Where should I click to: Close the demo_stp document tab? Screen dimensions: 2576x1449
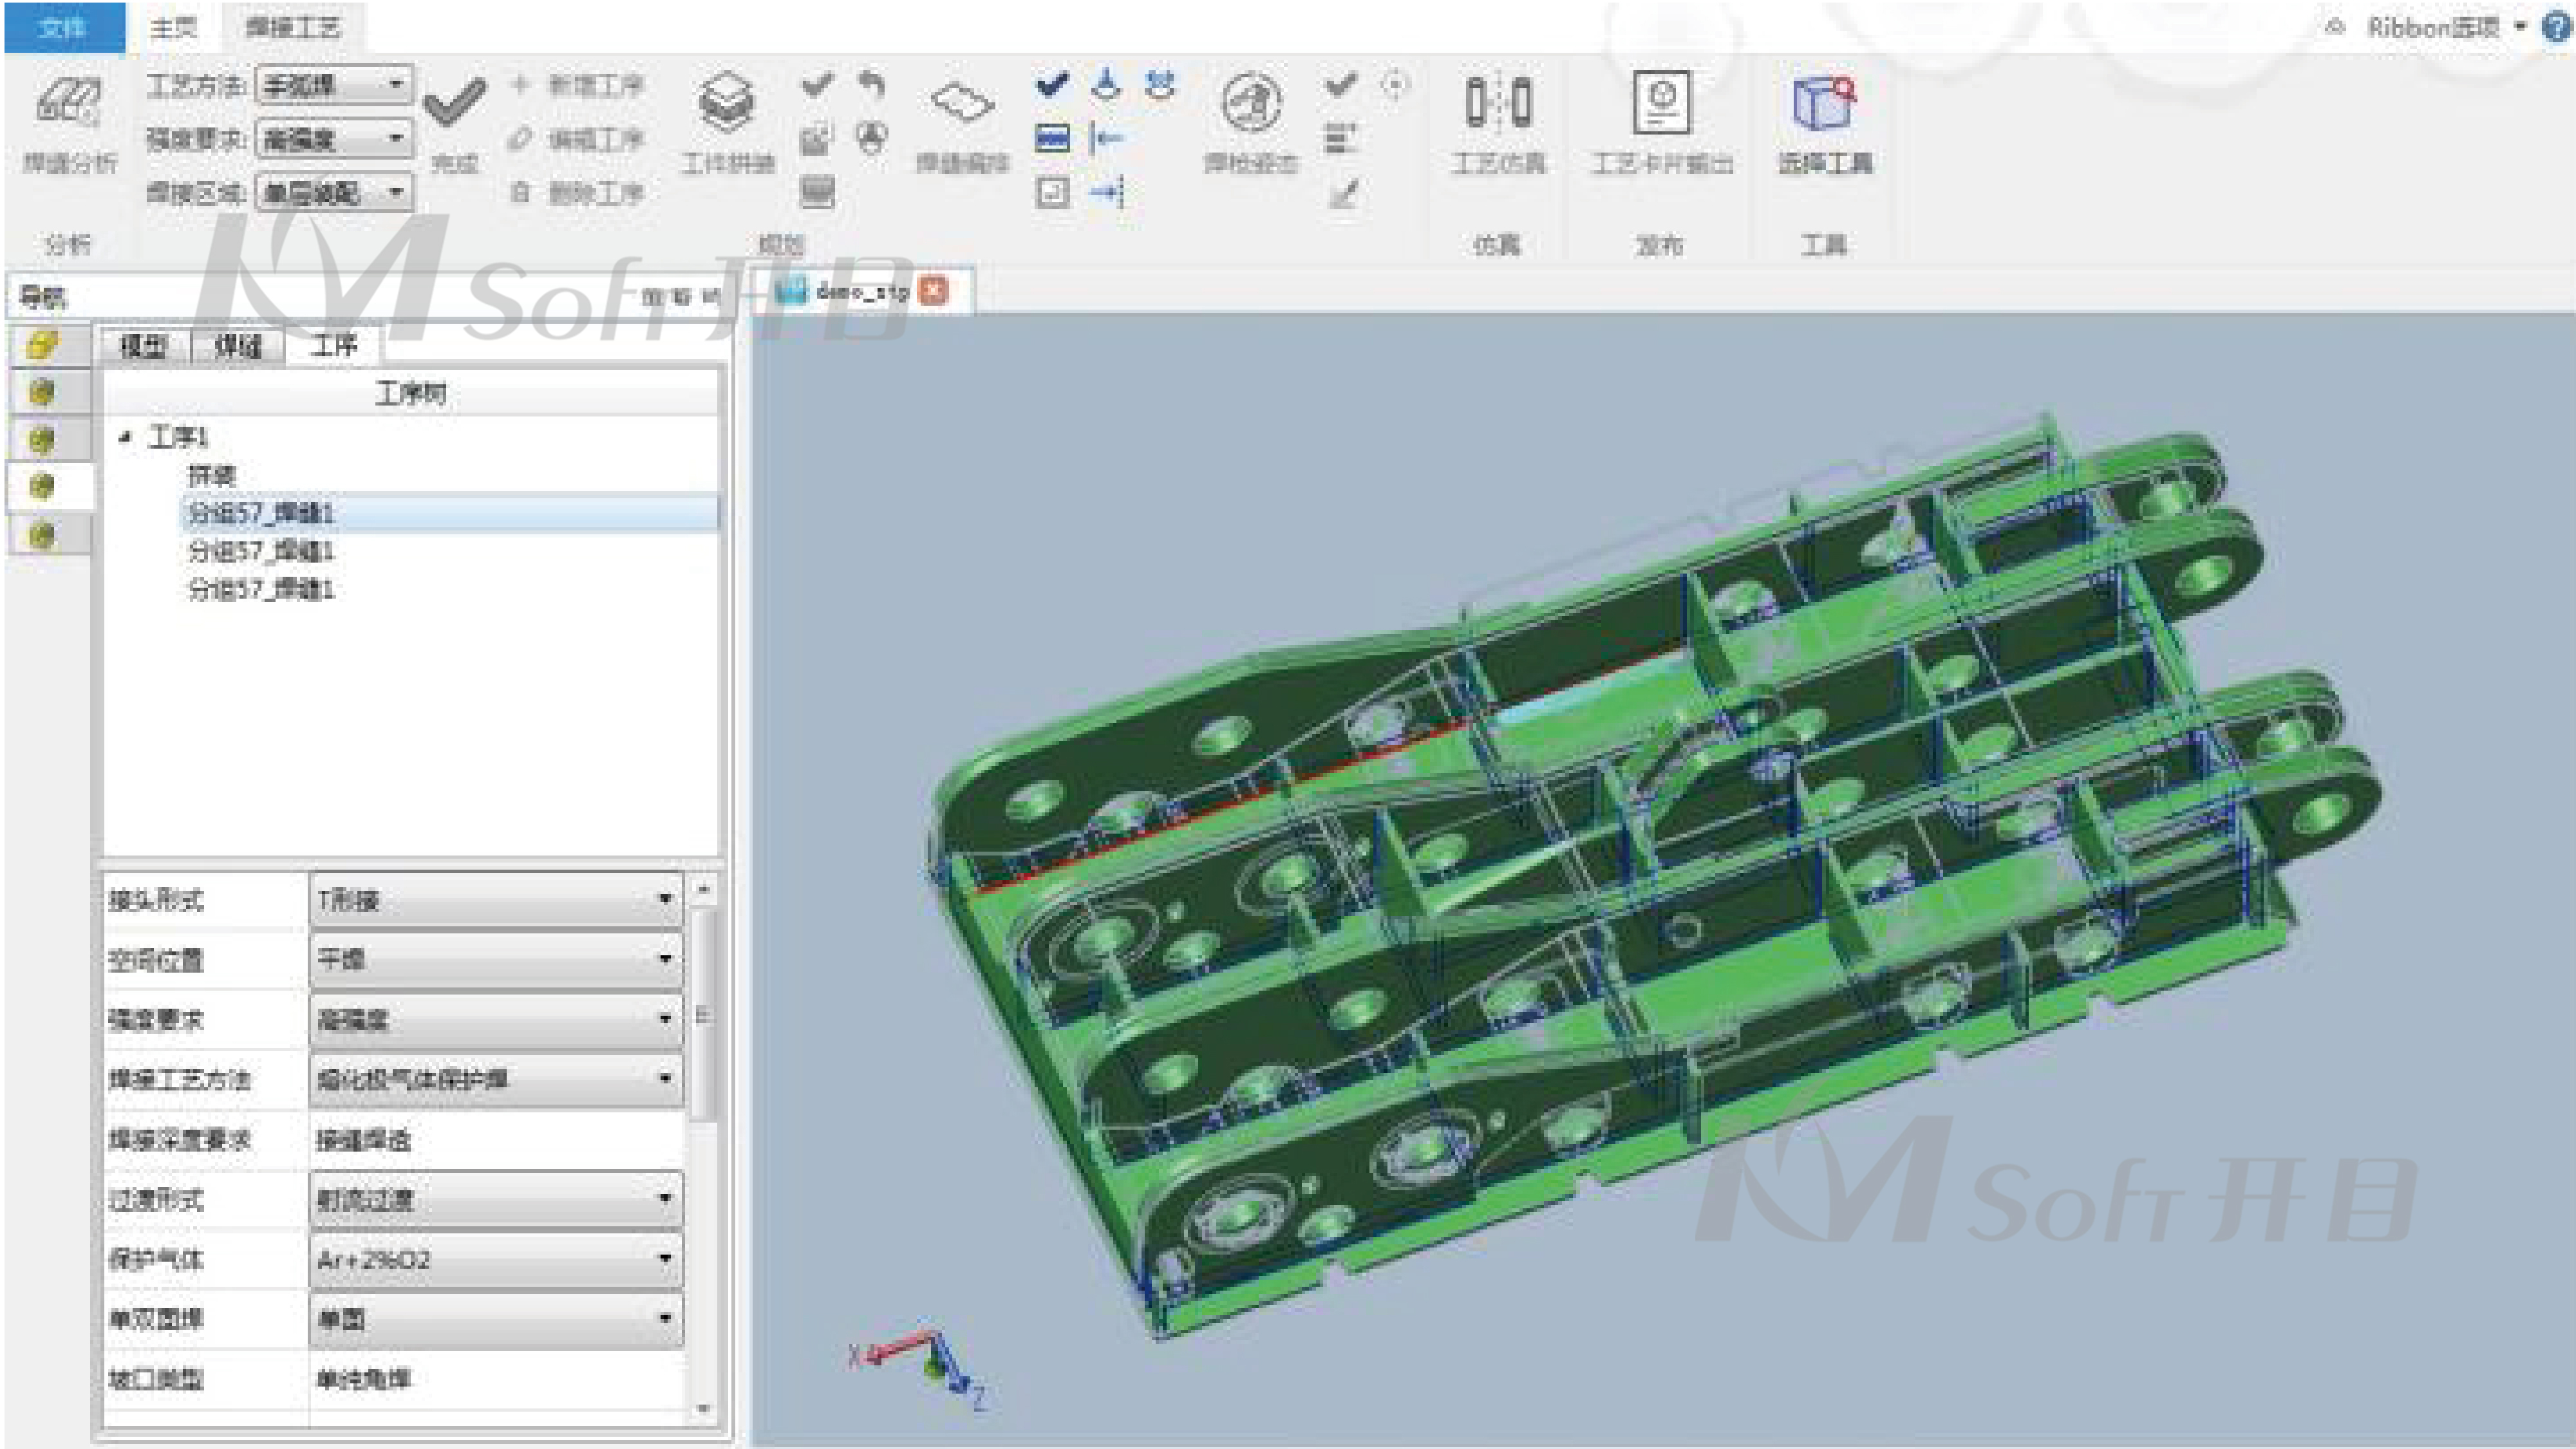coord(933,290)
